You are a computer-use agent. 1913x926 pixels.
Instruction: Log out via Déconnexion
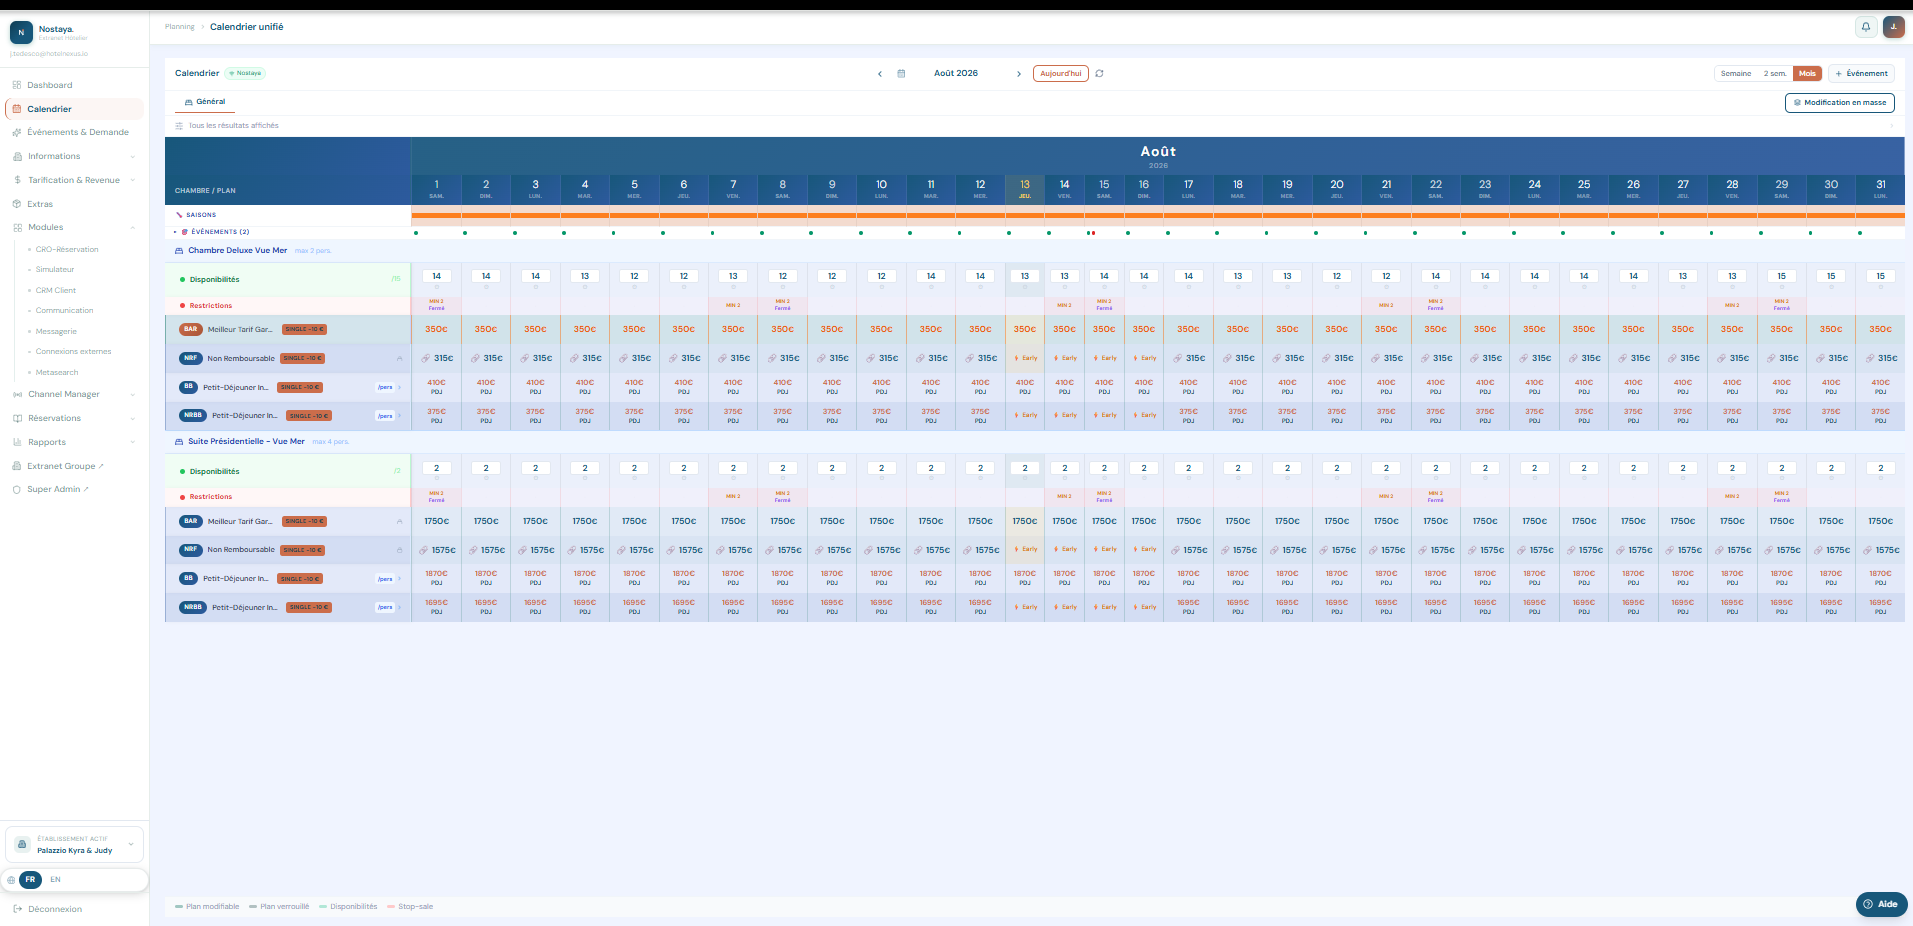tap(48, 909)
